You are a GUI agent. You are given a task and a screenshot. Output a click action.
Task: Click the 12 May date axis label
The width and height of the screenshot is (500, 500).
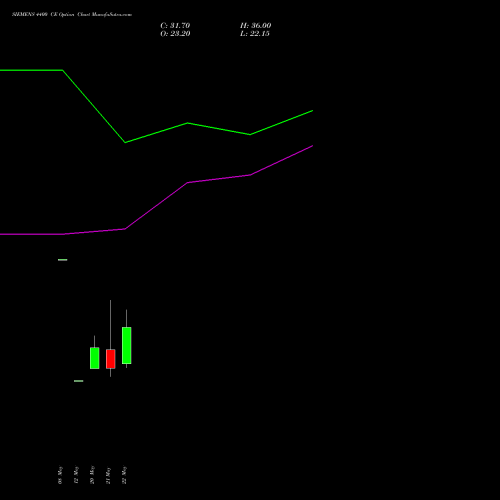76,475
